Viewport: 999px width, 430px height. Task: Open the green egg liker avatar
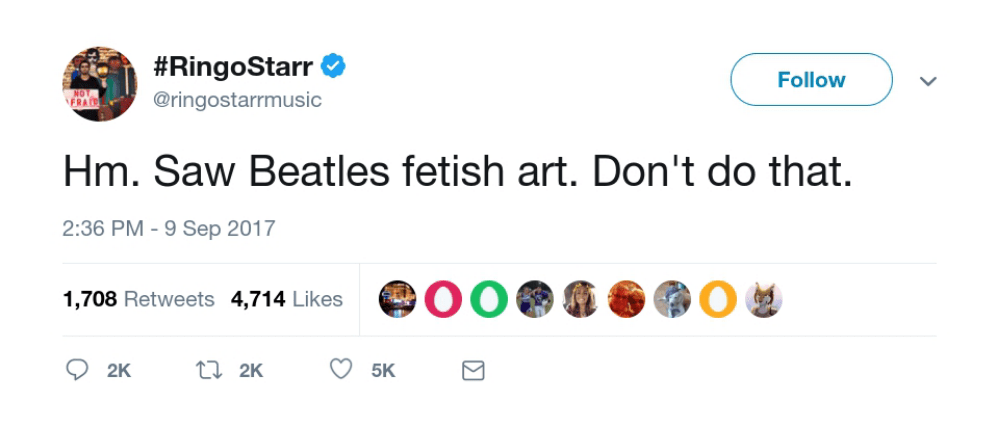coord(488,299)
